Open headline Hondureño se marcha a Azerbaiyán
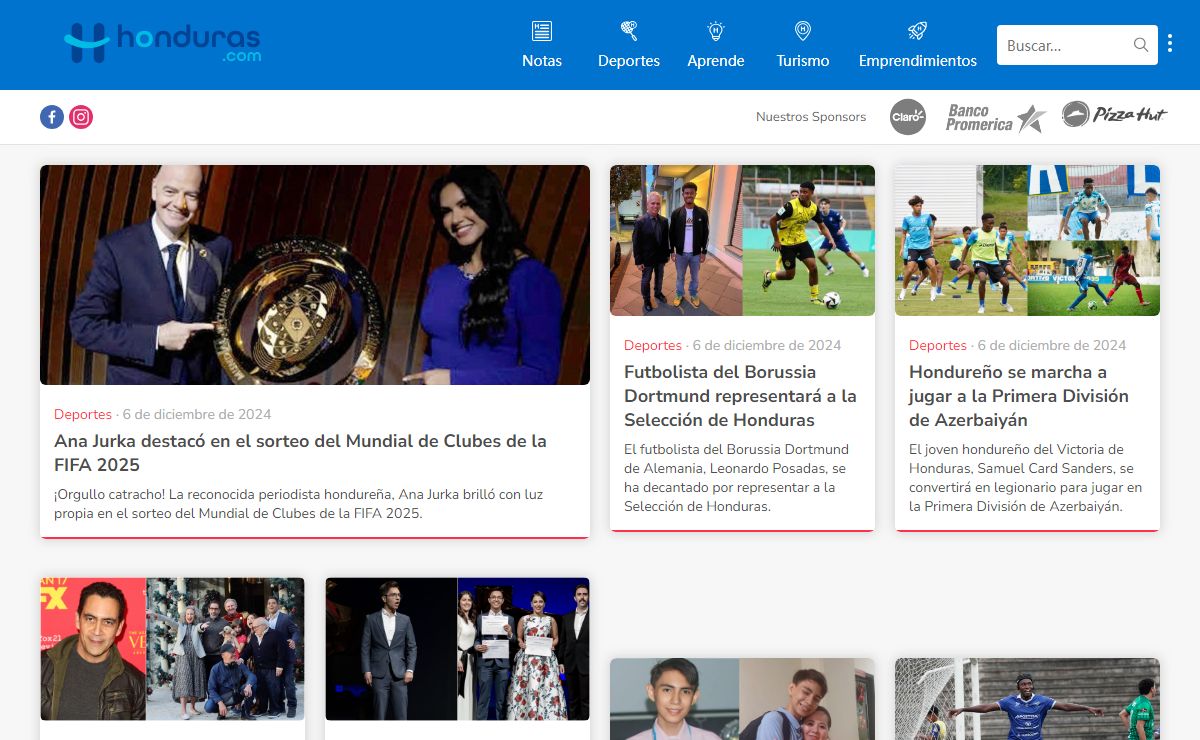Viewport: 1200px width, 740px height. point(1019,396)
